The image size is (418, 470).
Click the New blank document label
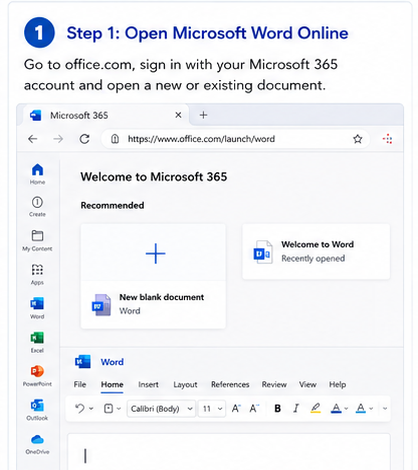point(161,297)
